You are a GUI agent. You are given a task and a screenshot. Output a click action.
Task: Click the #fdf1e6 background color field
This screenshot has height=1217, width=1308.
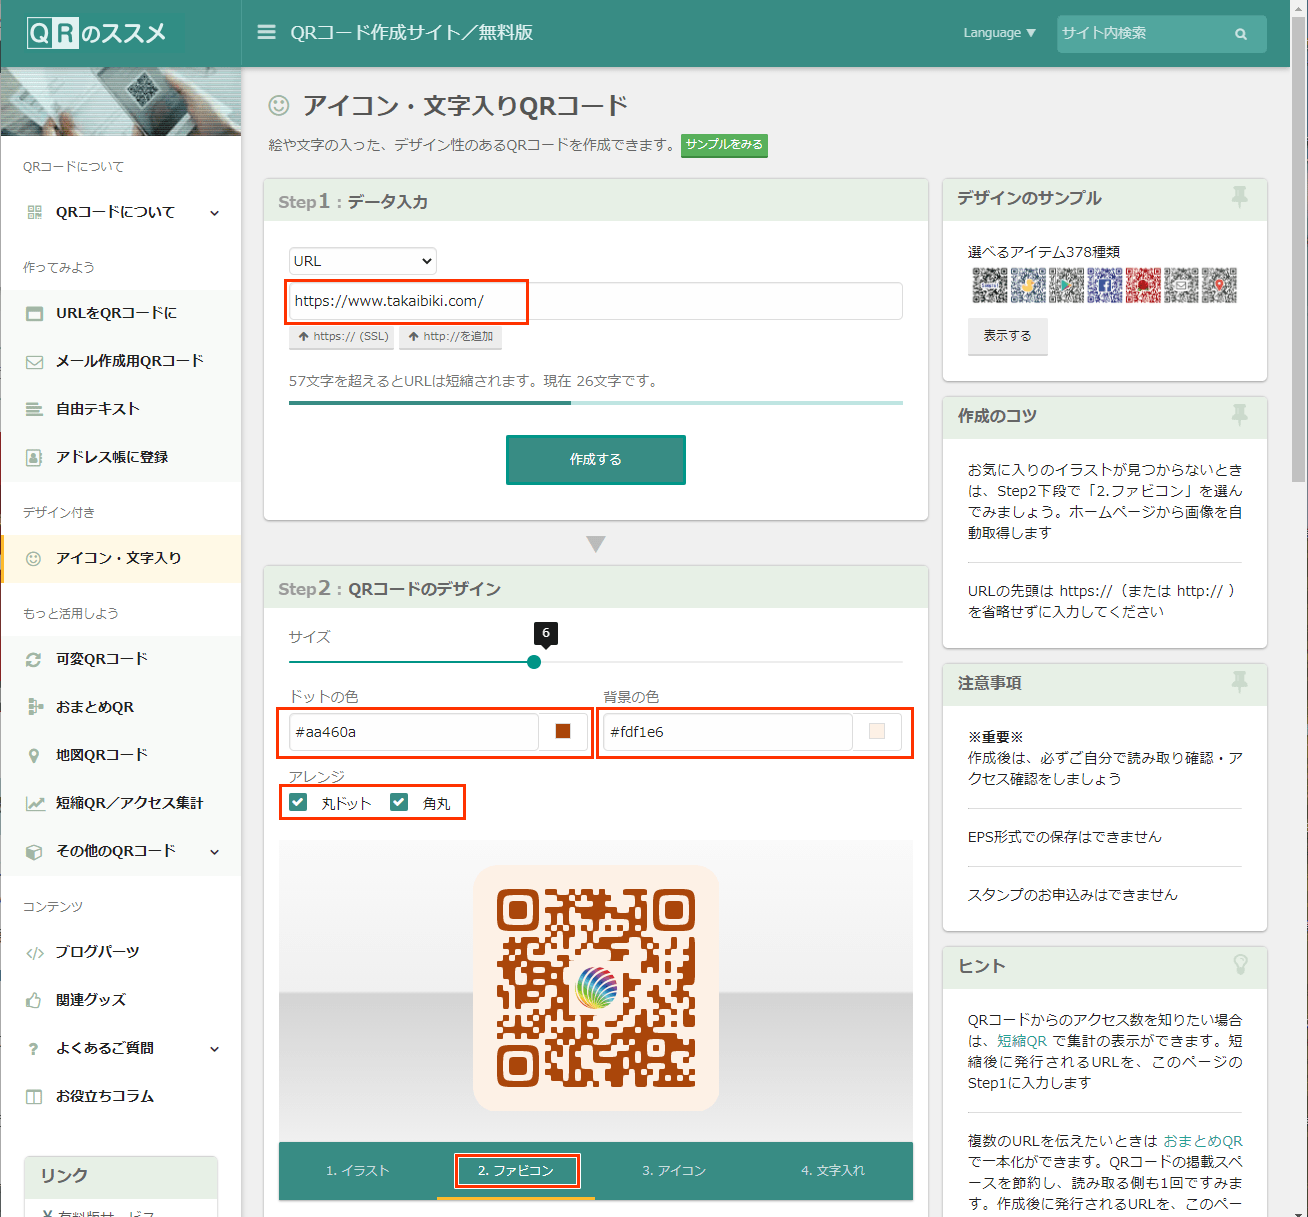[x=728, y=732]
